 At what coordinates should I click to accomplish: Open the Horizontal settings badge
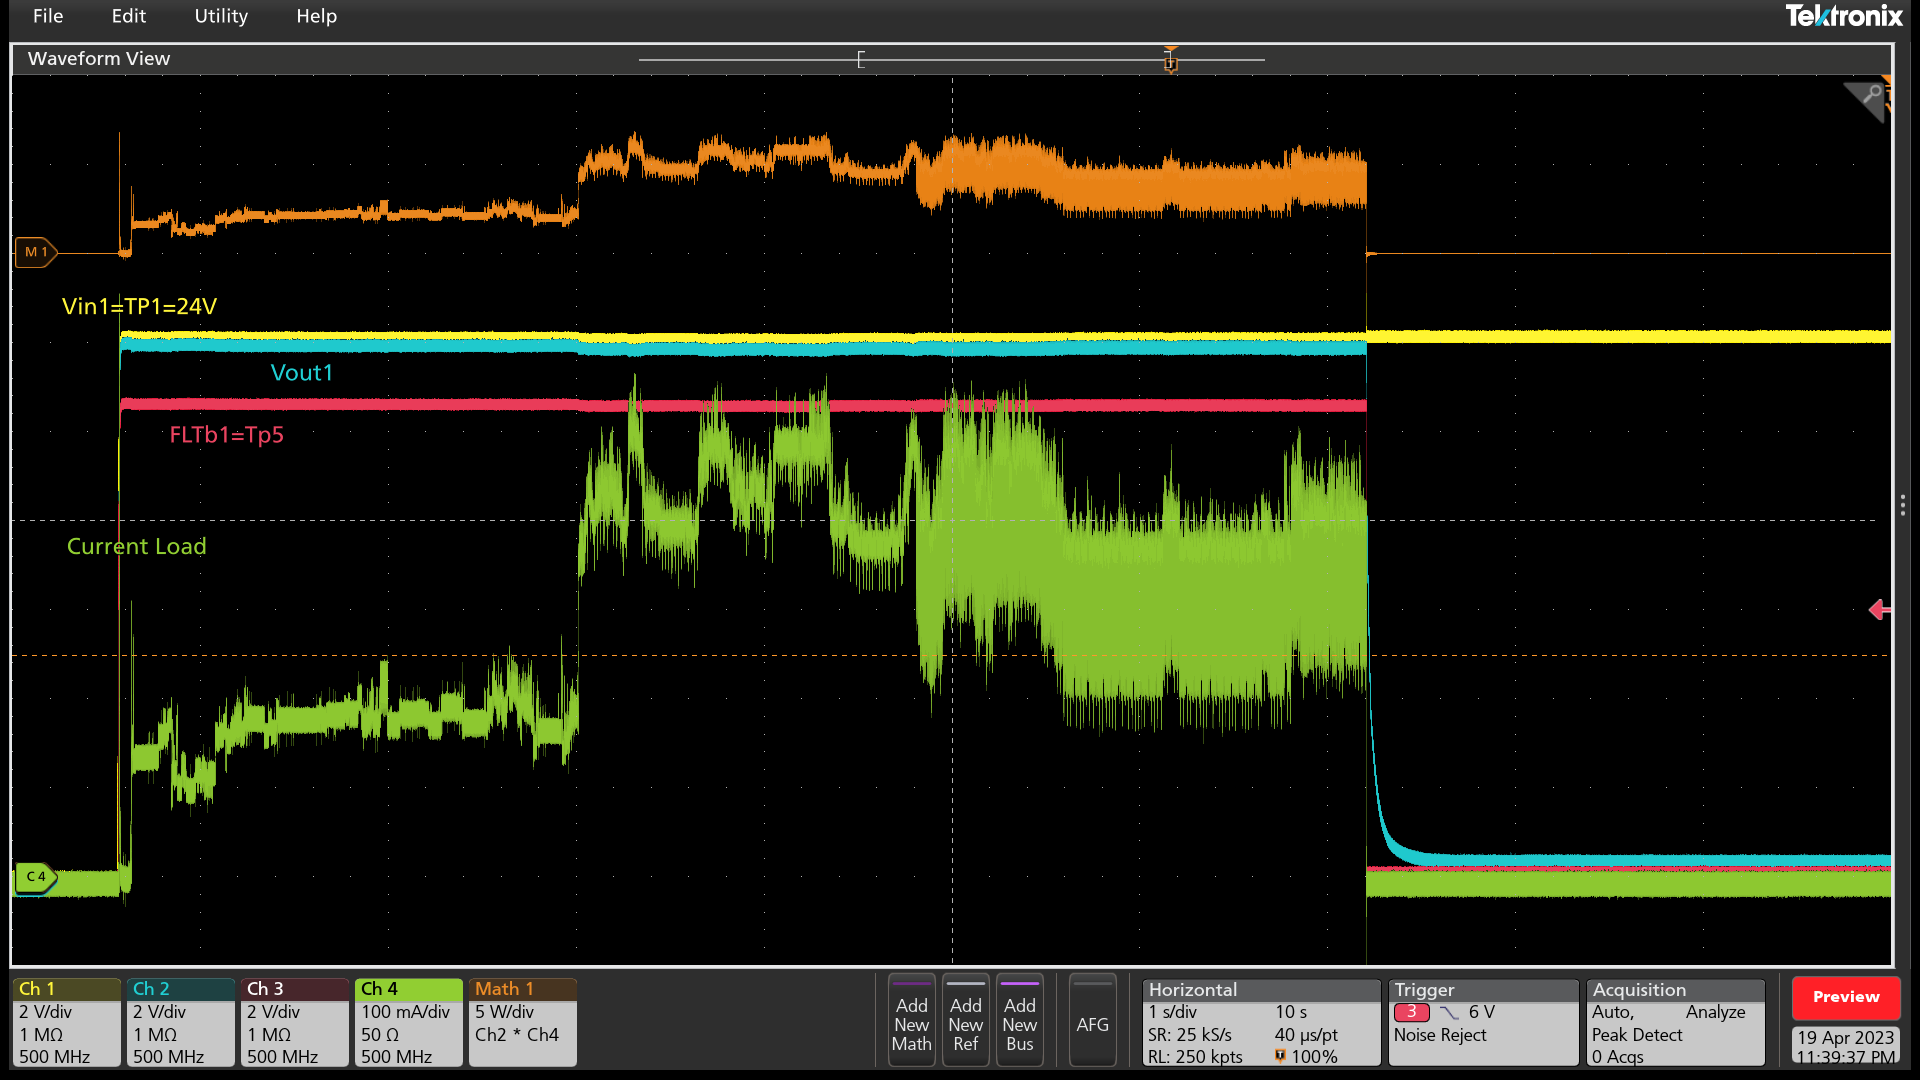(1261, 1023)
